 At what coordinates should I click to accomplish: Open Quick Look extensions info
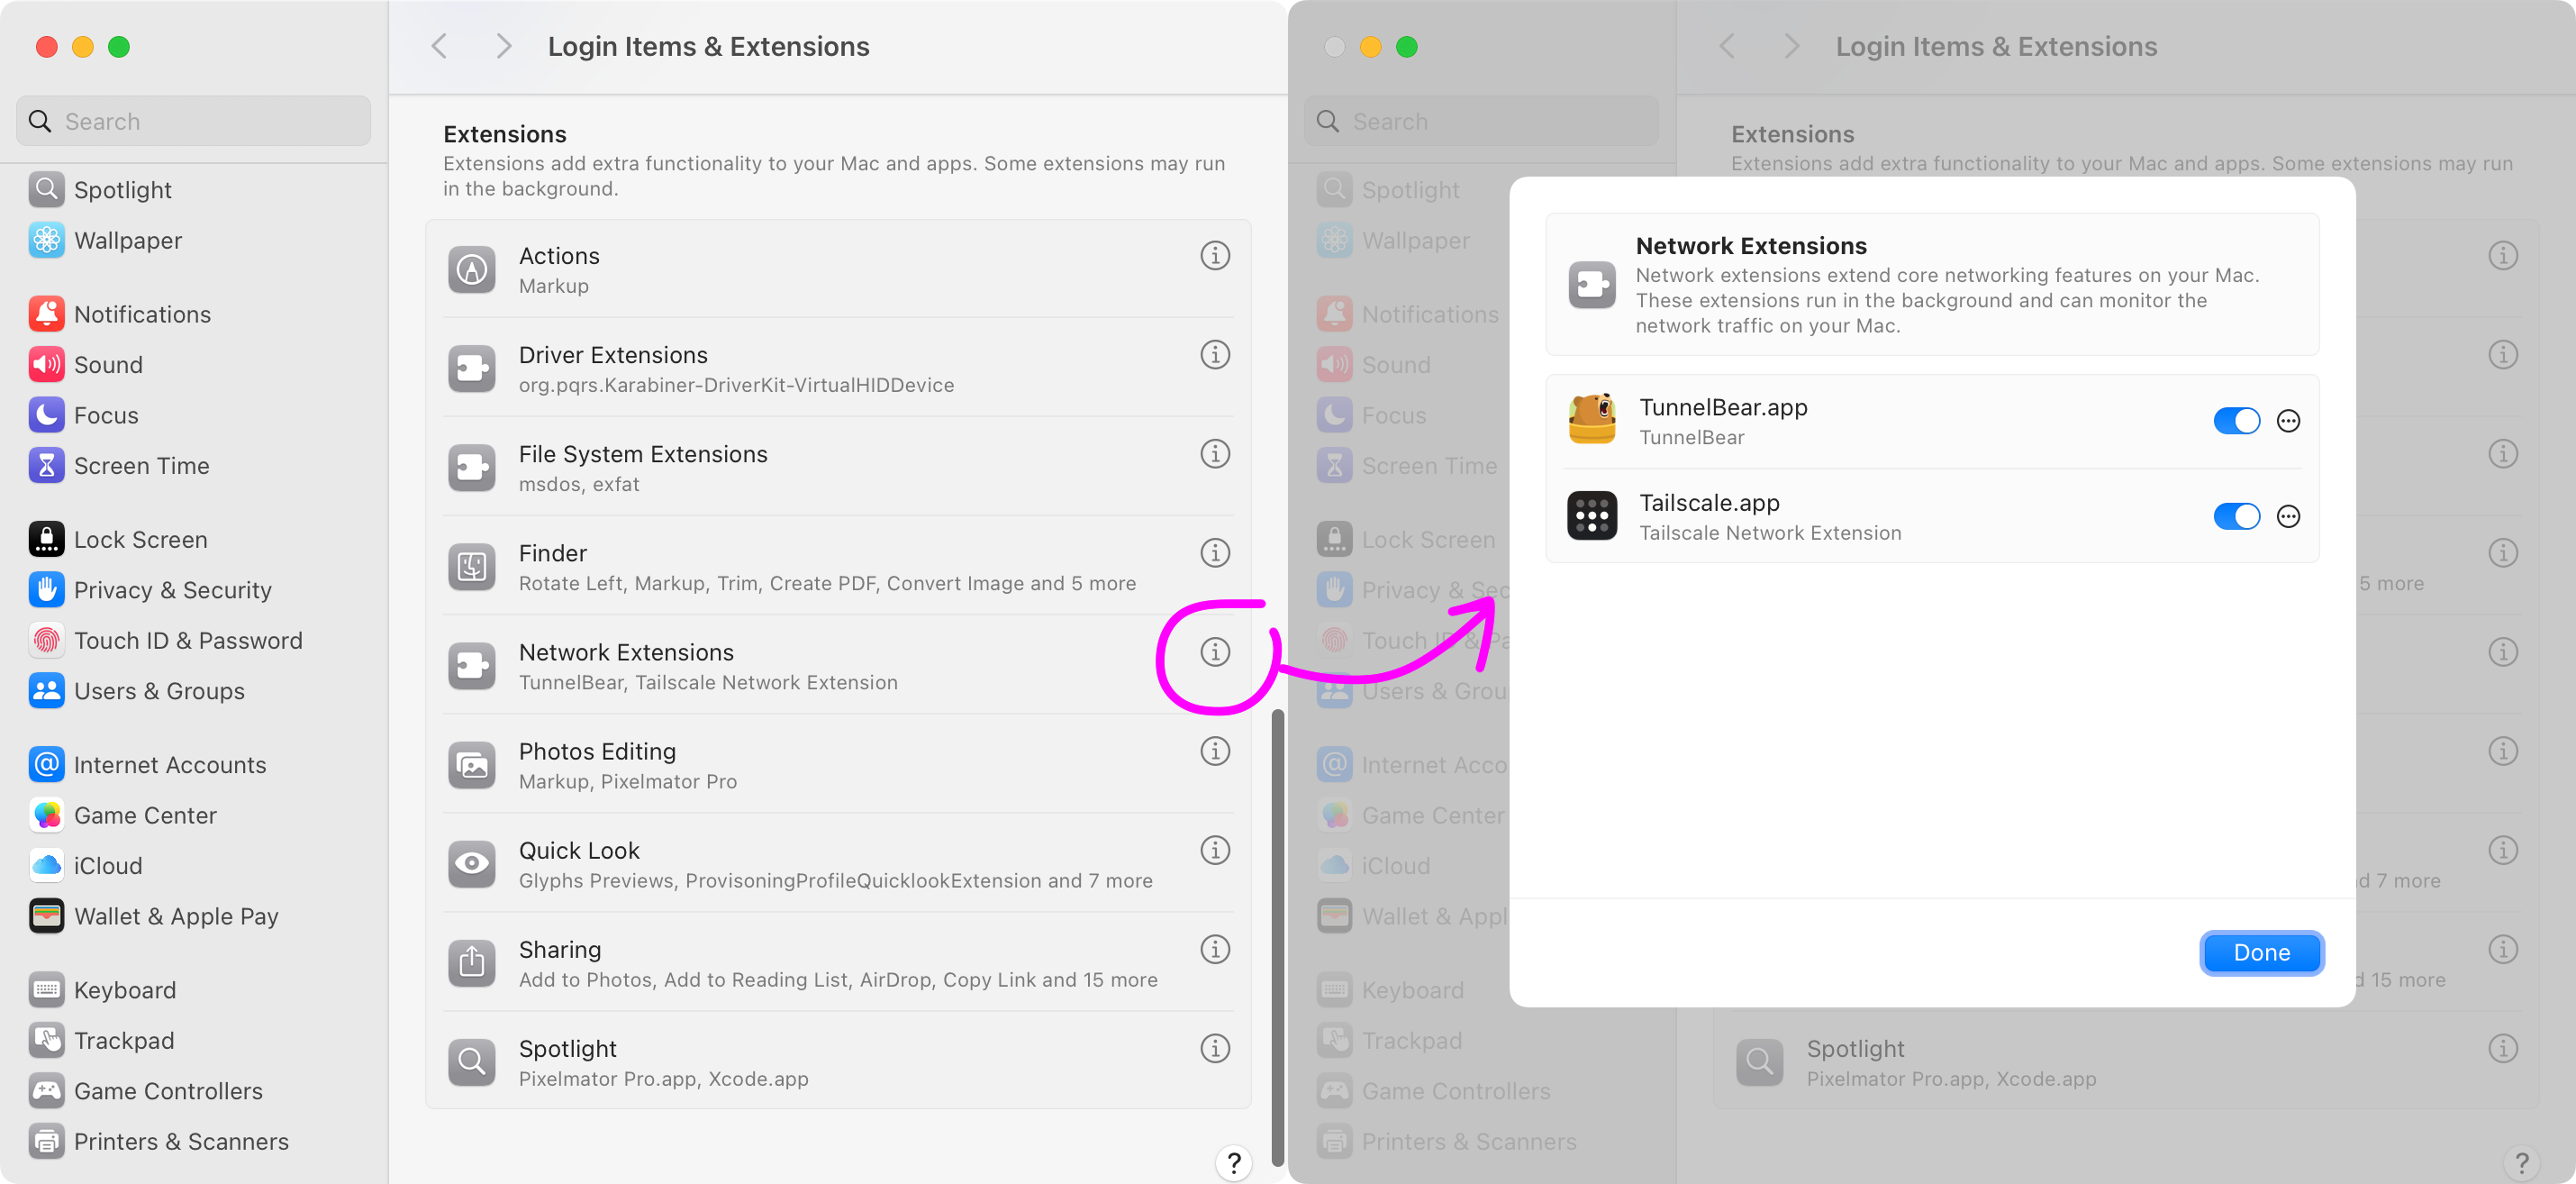coord(1214,850)
